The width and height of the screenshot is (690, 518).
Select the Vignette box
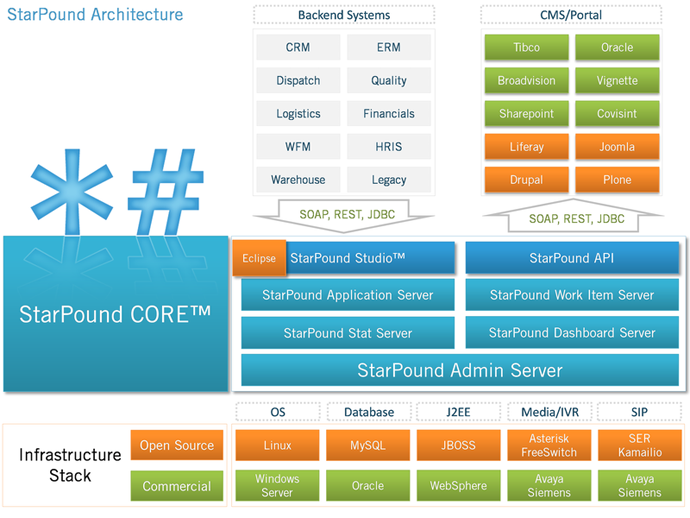coord(617,81)
